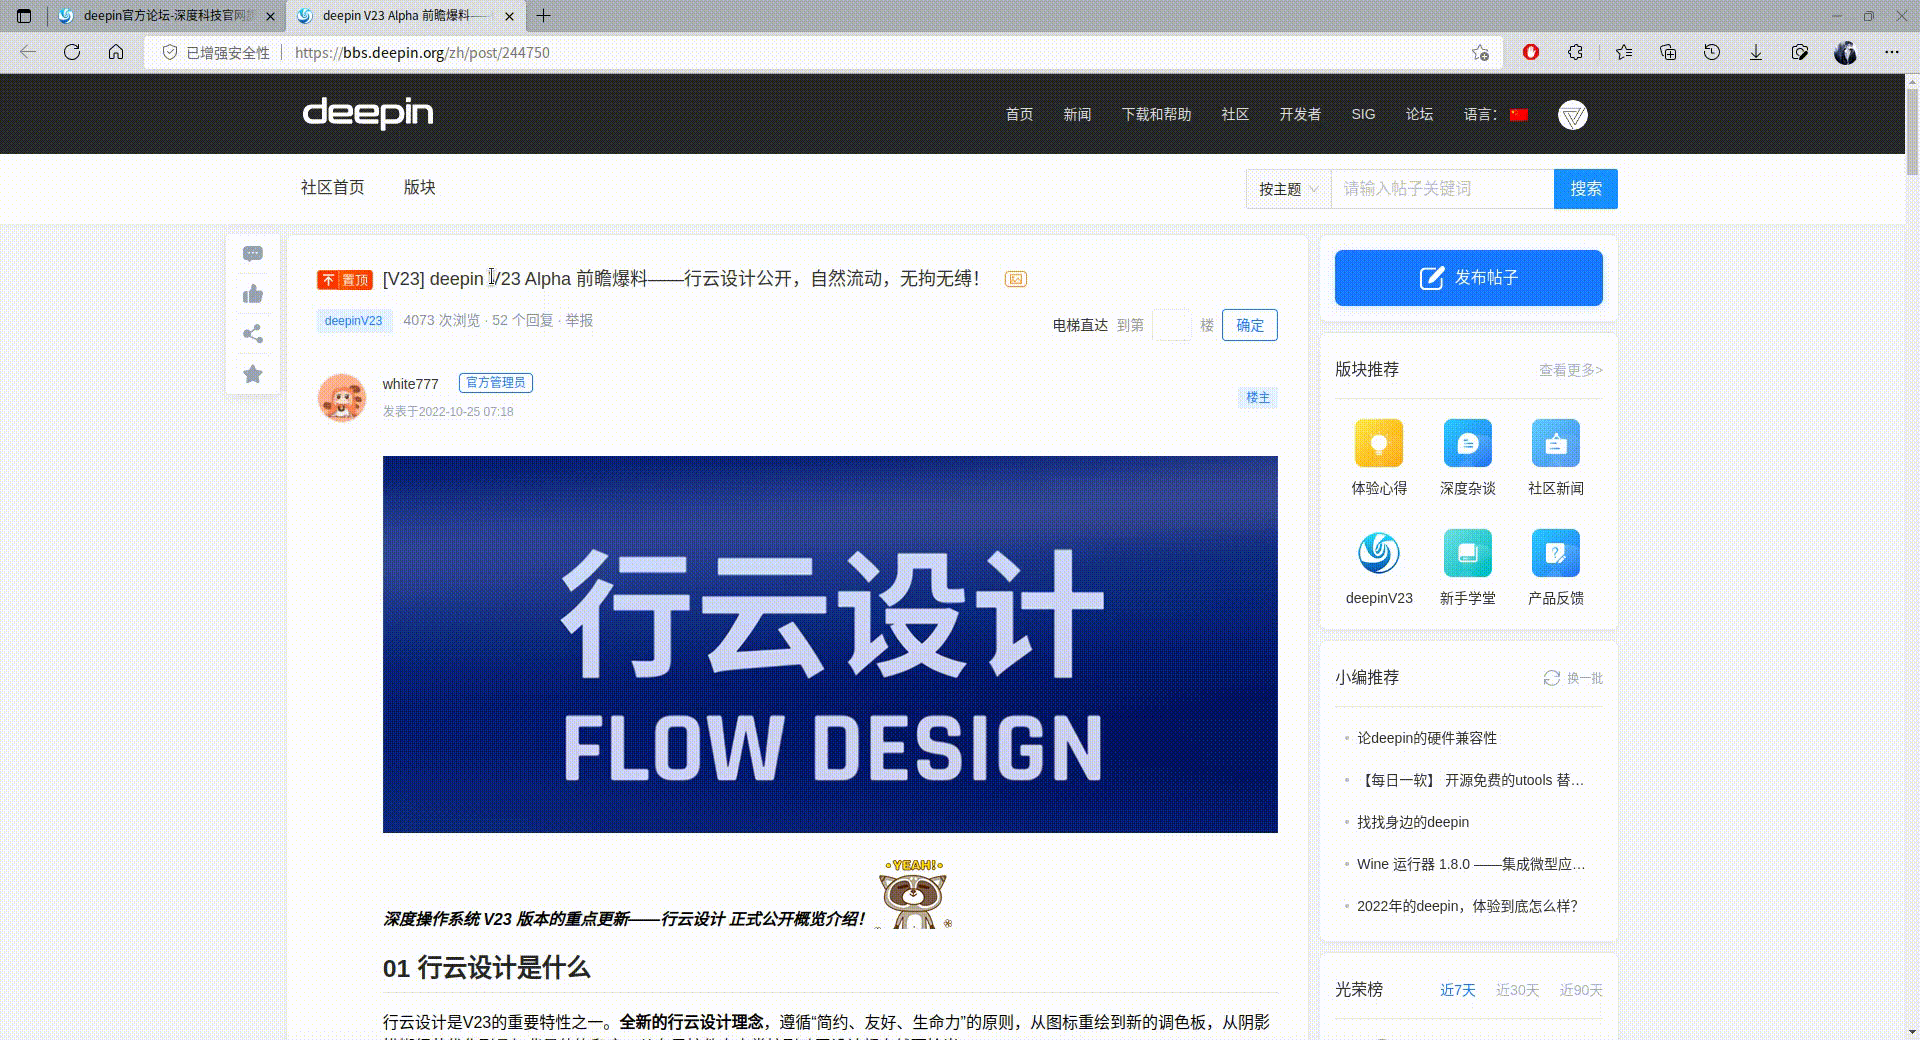The width and height of the screenshot is (1920, 1040).
Task: Click the 发布帖子 button
Action: click(x=1468, y=277)
